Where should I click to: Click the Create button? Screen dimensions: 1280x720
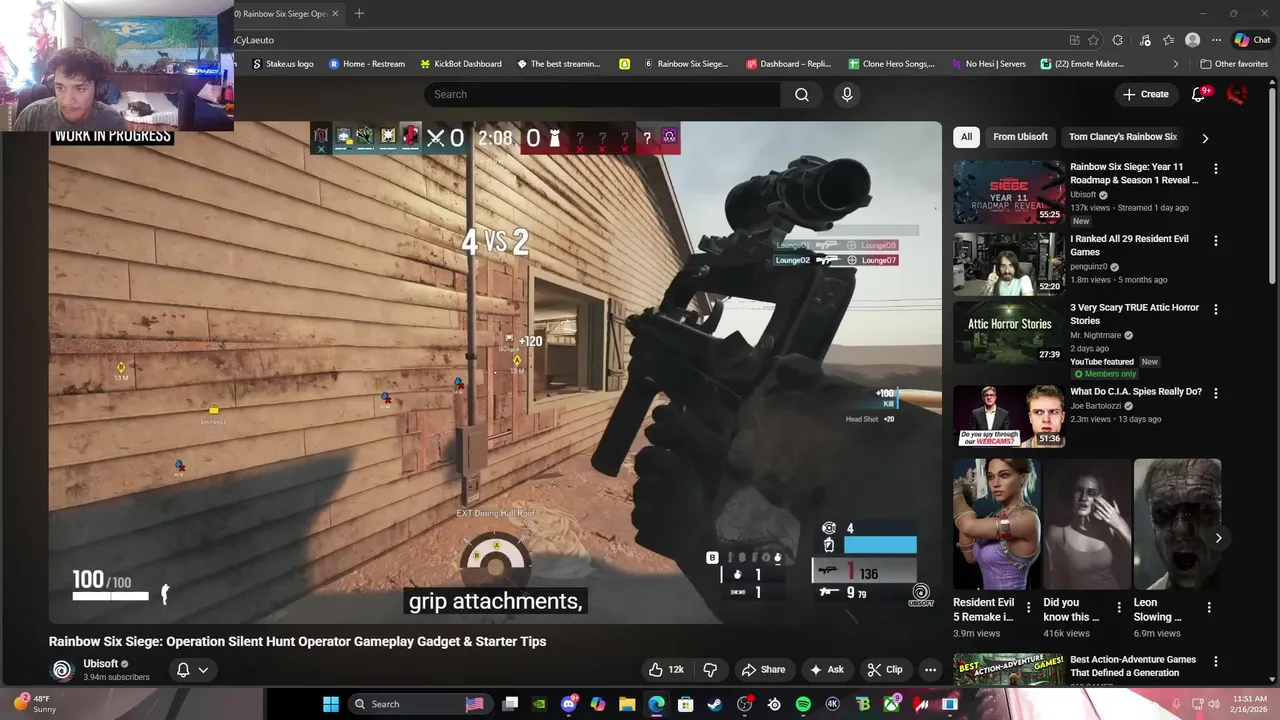pyautogui.click(x=1146, y=94)
